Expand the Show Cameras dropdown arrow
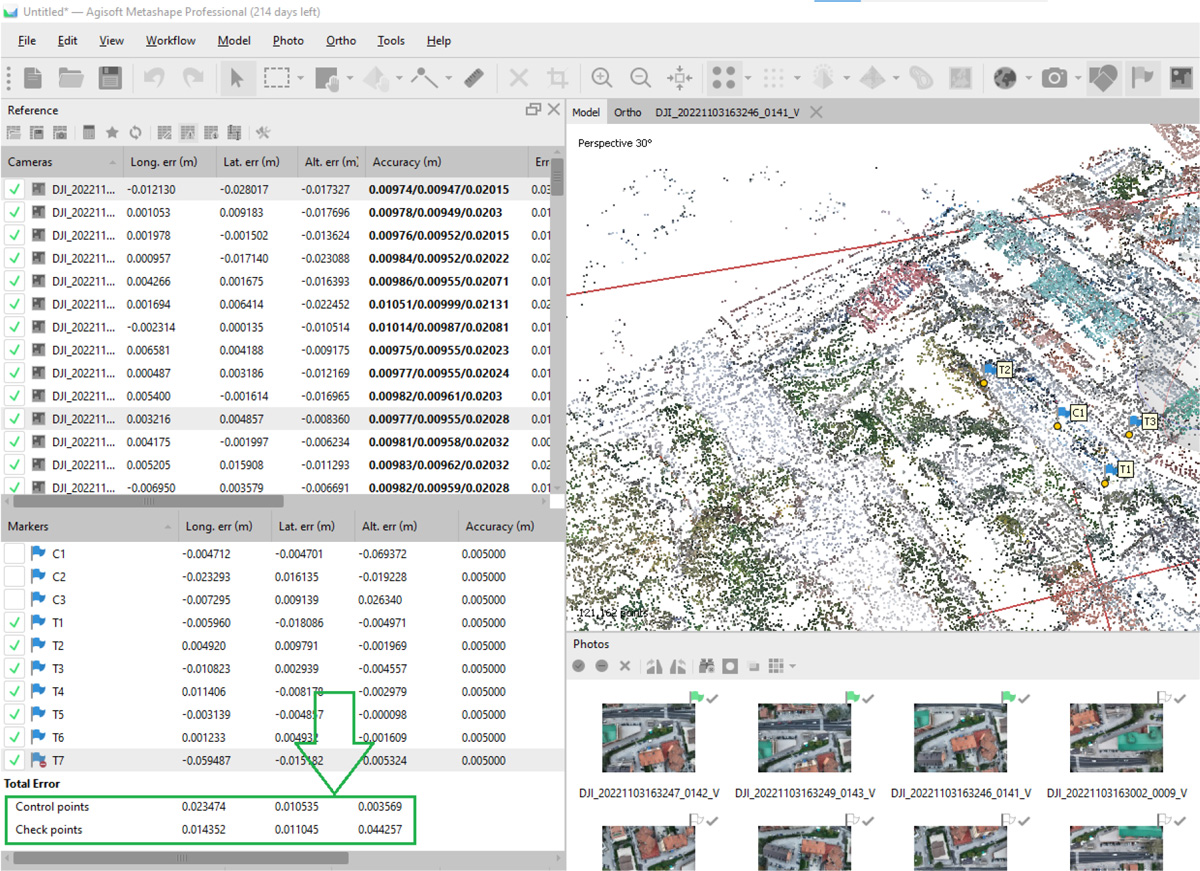Viewport: 1200px width, 871px height. pyautogui.click(x=1078, y=78)
